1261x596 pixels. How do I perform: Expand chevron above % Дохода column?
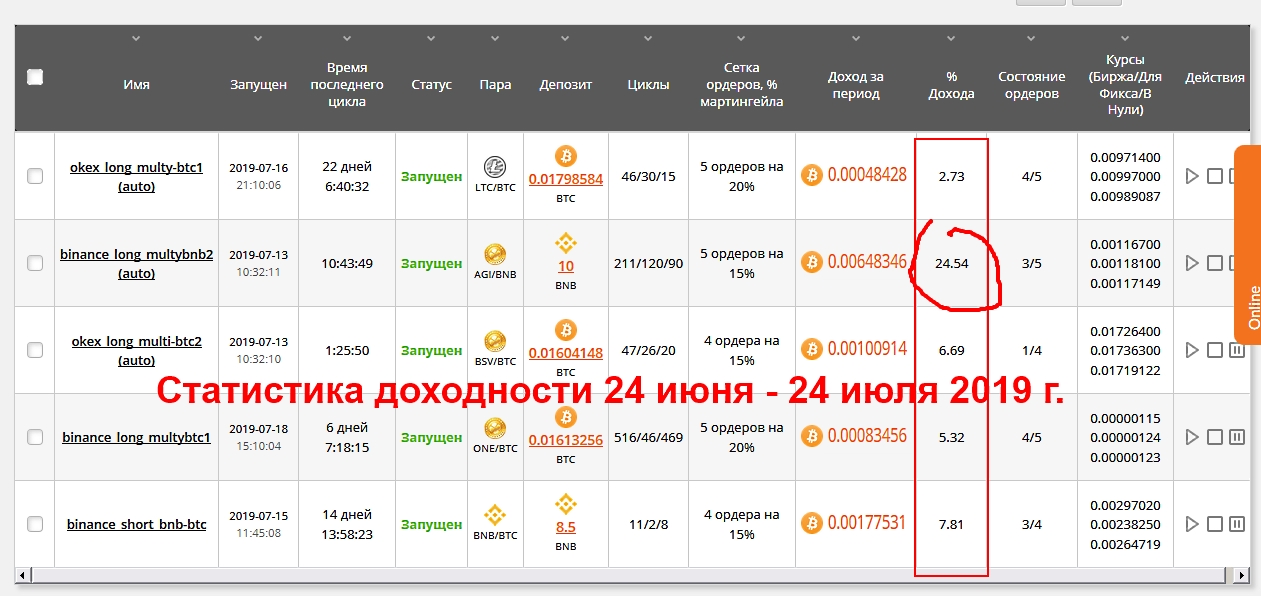[951, 39]
